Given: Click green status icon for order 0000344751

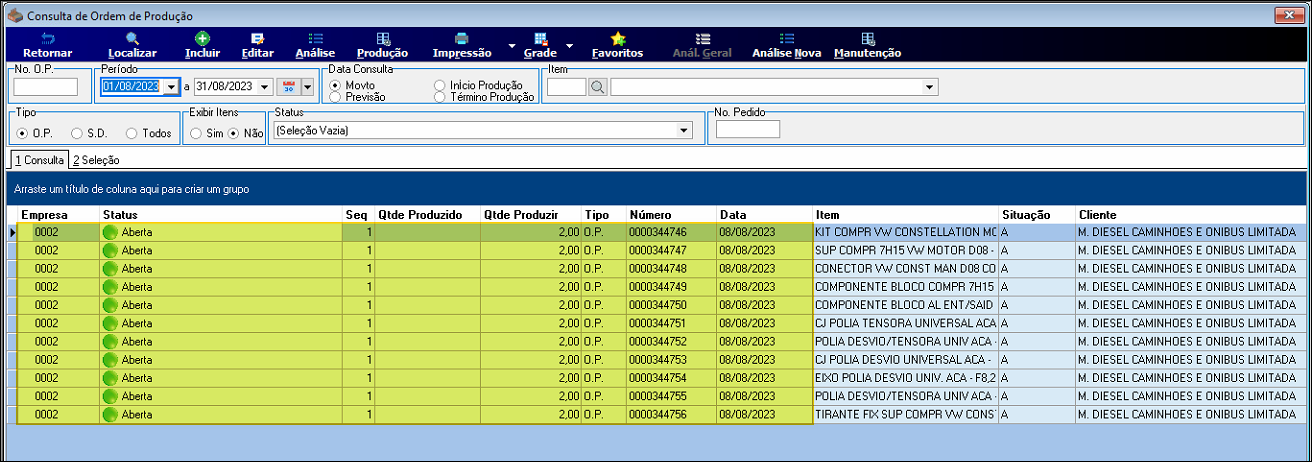Looking at the screenshot, I should 110,323.
